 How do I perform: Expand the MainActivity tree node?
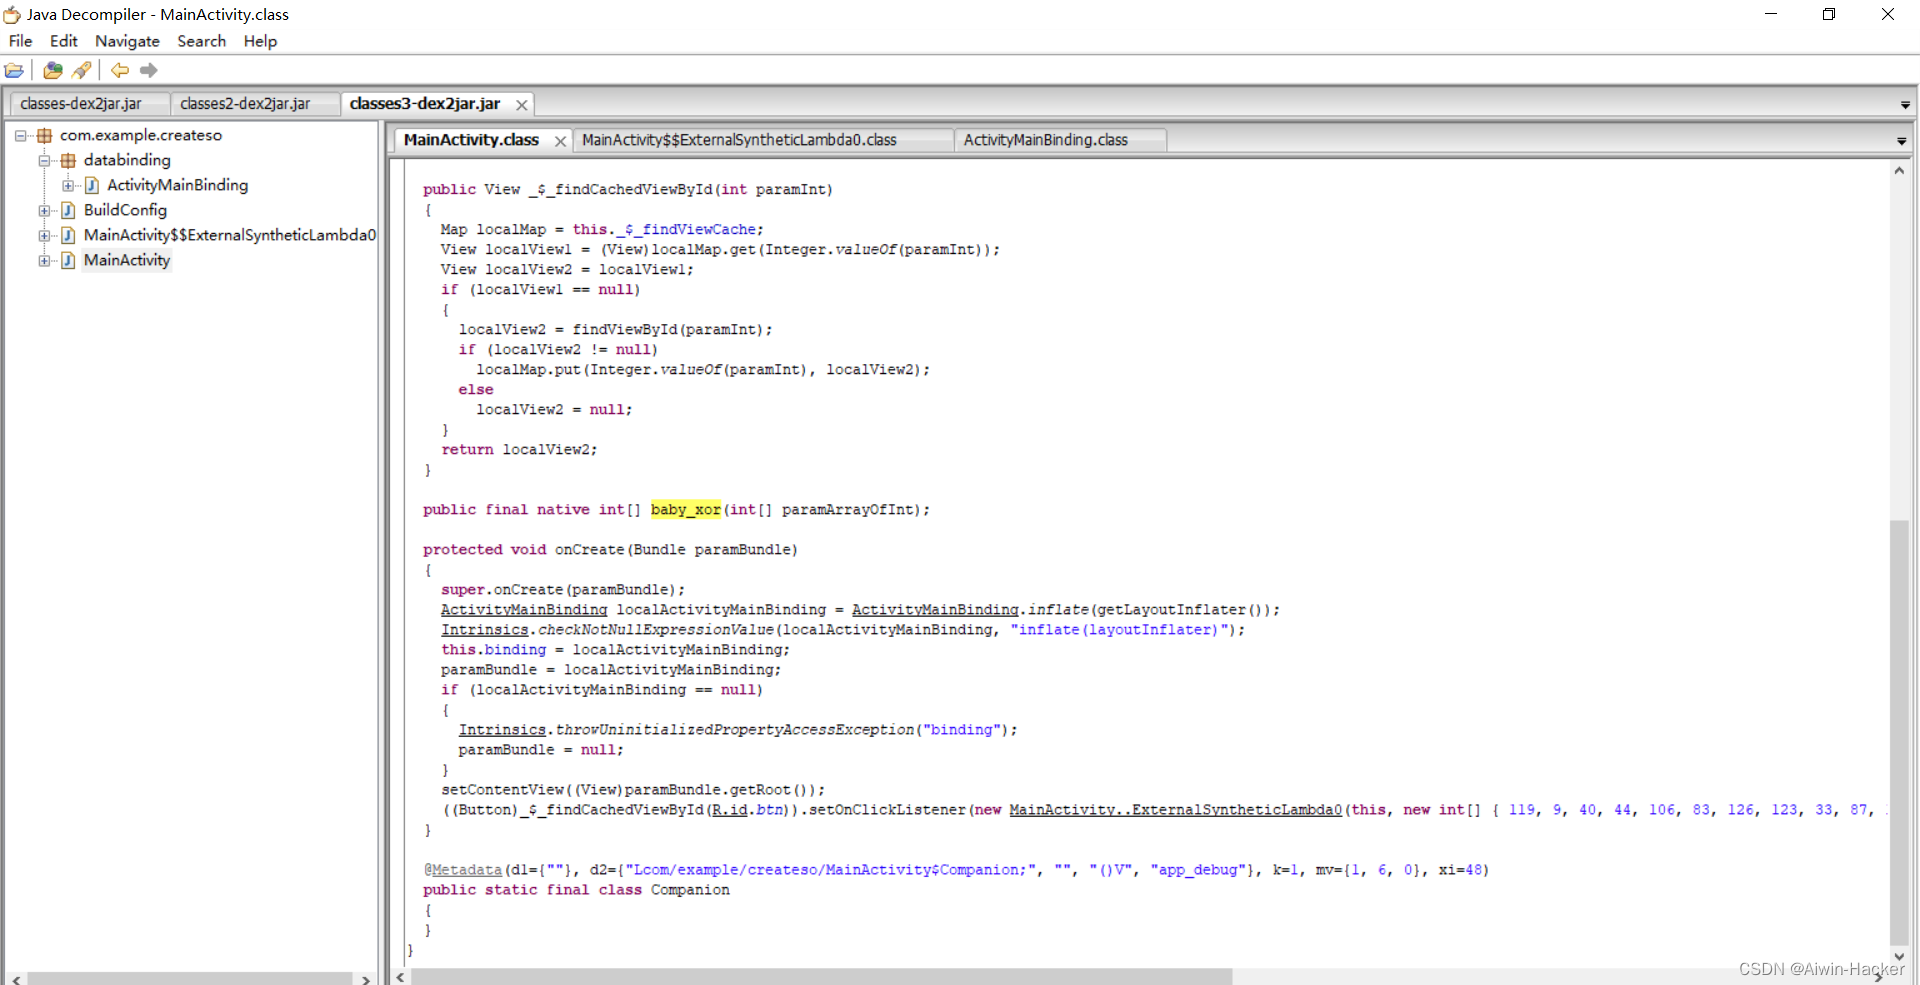(44, 260)
